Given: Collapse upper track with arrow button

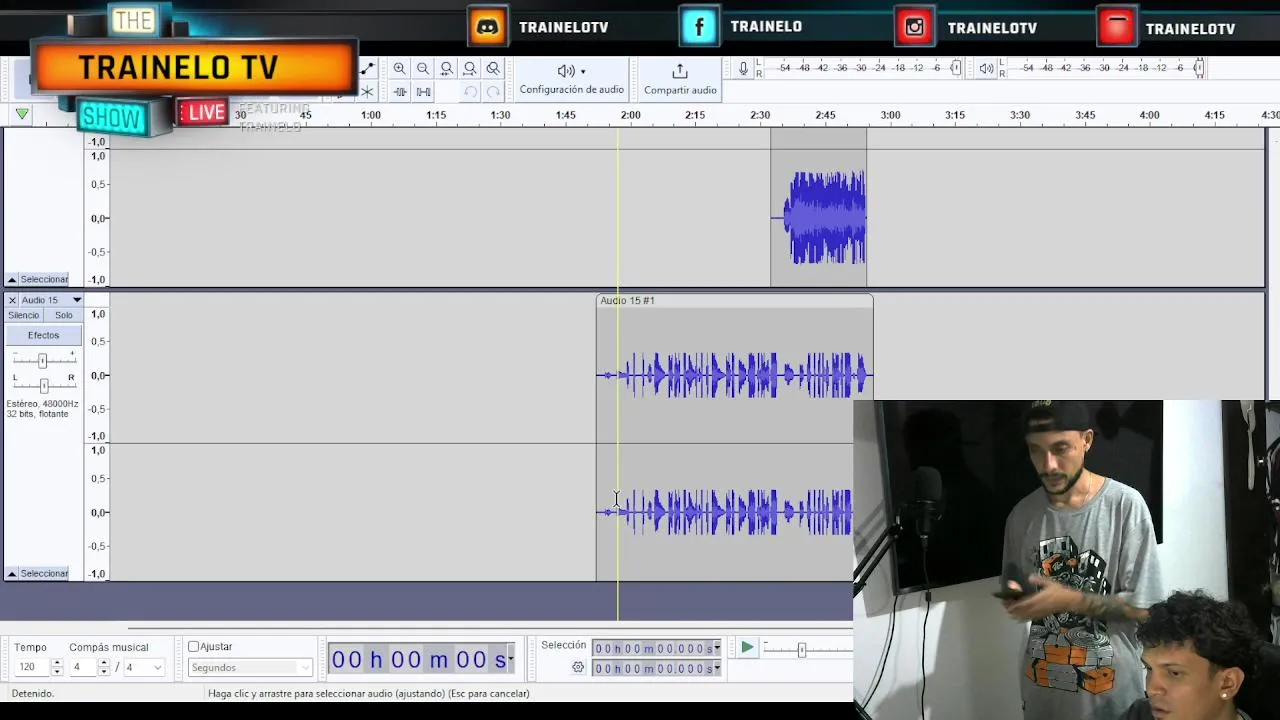Looking at the screenshot, I should coord(12,280).
